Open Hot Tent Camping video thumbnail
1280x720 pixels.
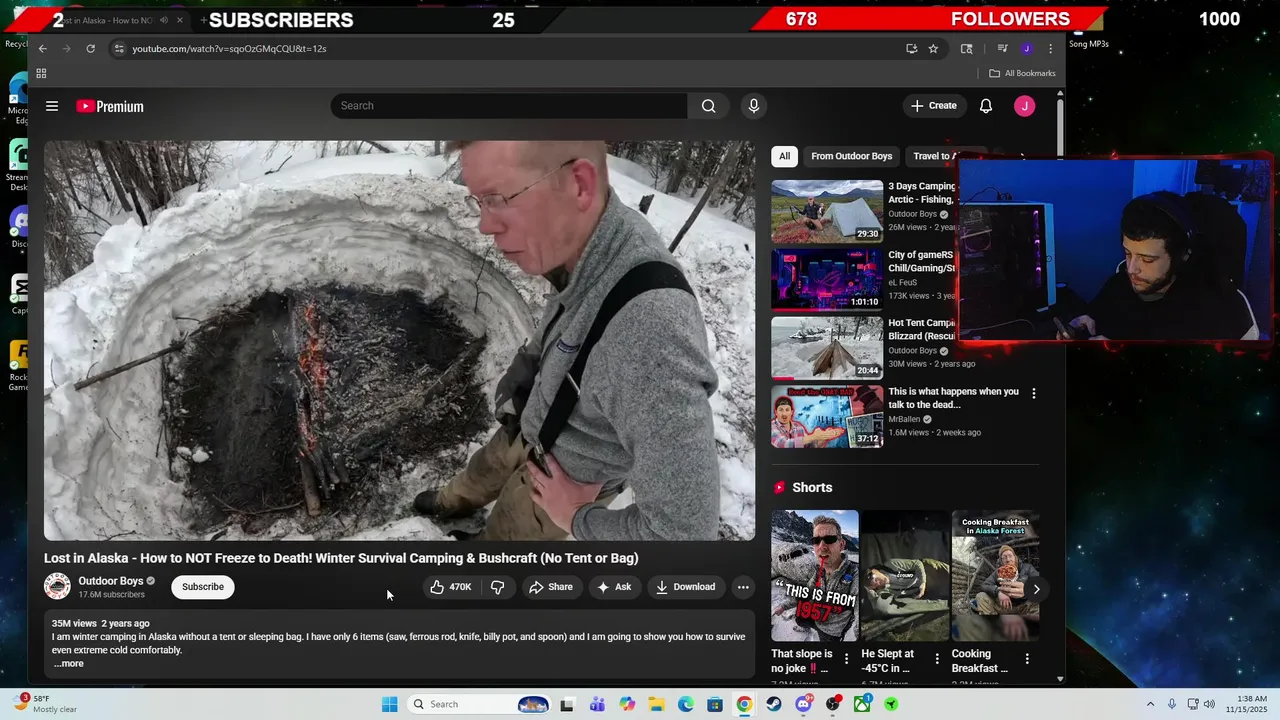pyautogui.click(x=827, y=348)
